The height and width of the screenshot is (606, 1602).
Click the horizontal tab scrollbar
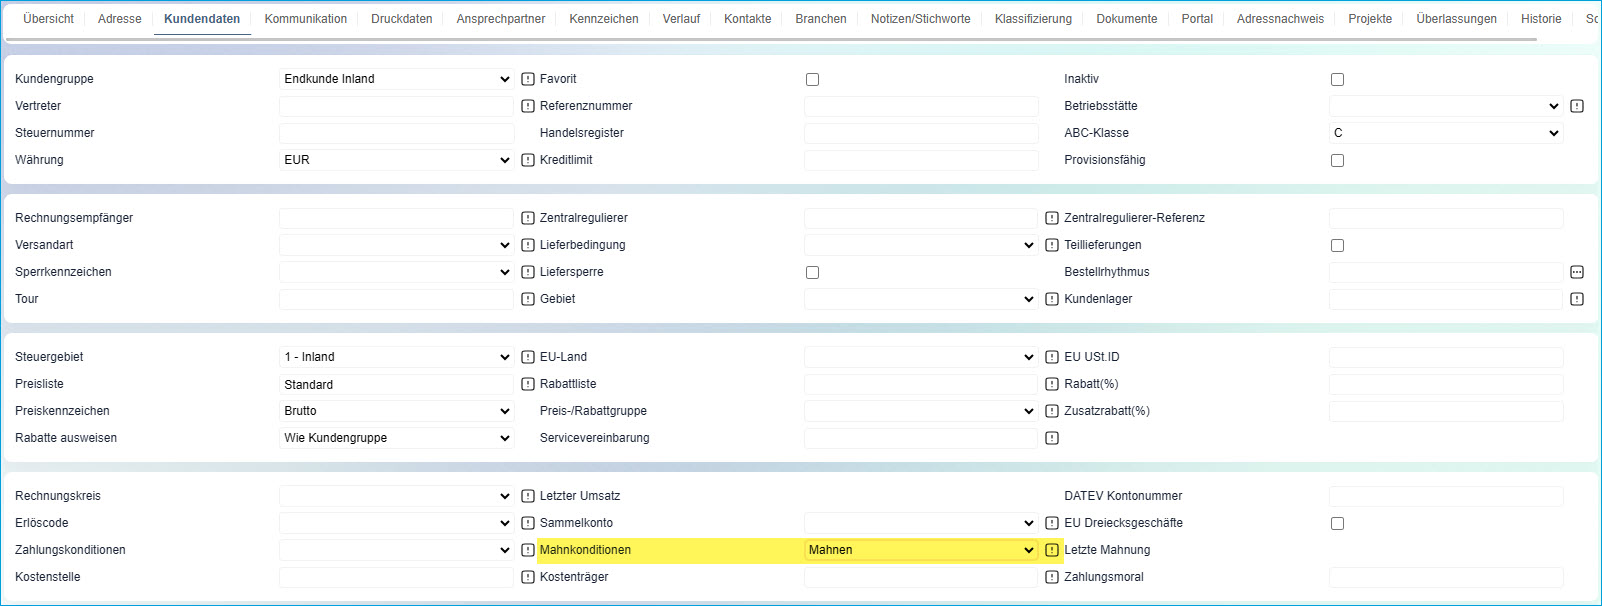coord(770,40)
